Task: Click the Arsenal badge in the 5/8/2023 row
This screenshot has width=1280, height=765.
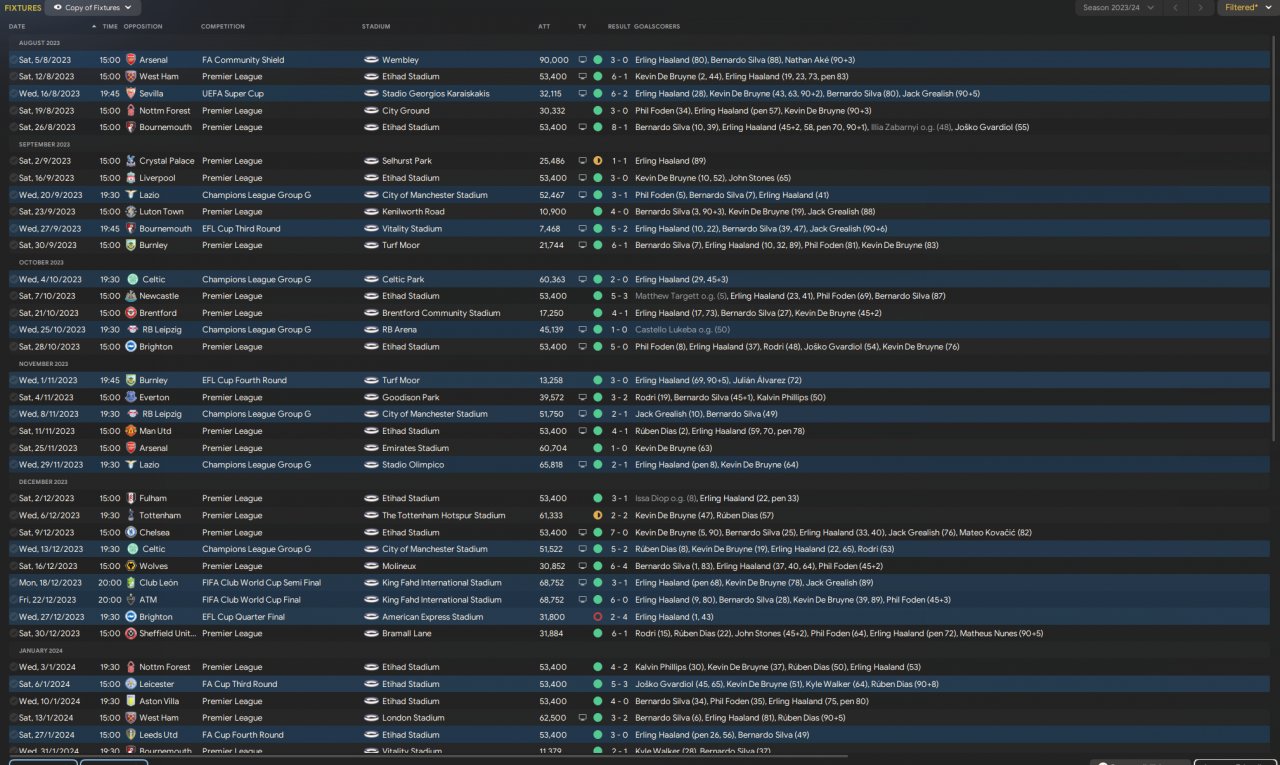Action: pyautogui.click(x=131, y=60)
